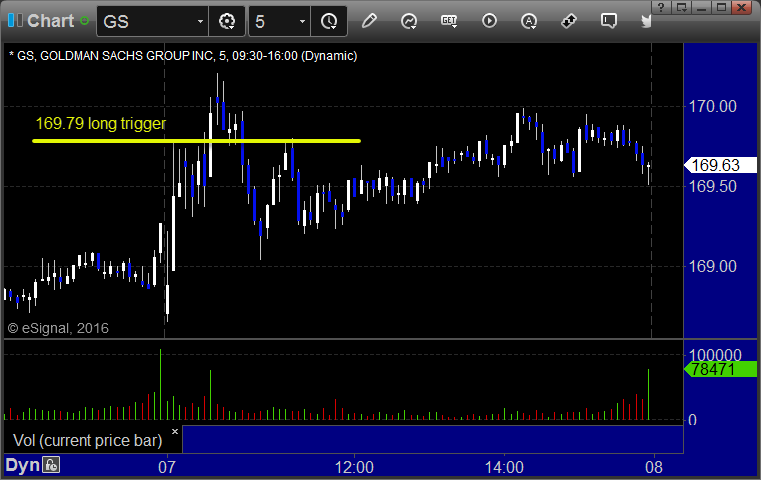
Task: Share chart via Twitter bird icon
Action: 646,21
